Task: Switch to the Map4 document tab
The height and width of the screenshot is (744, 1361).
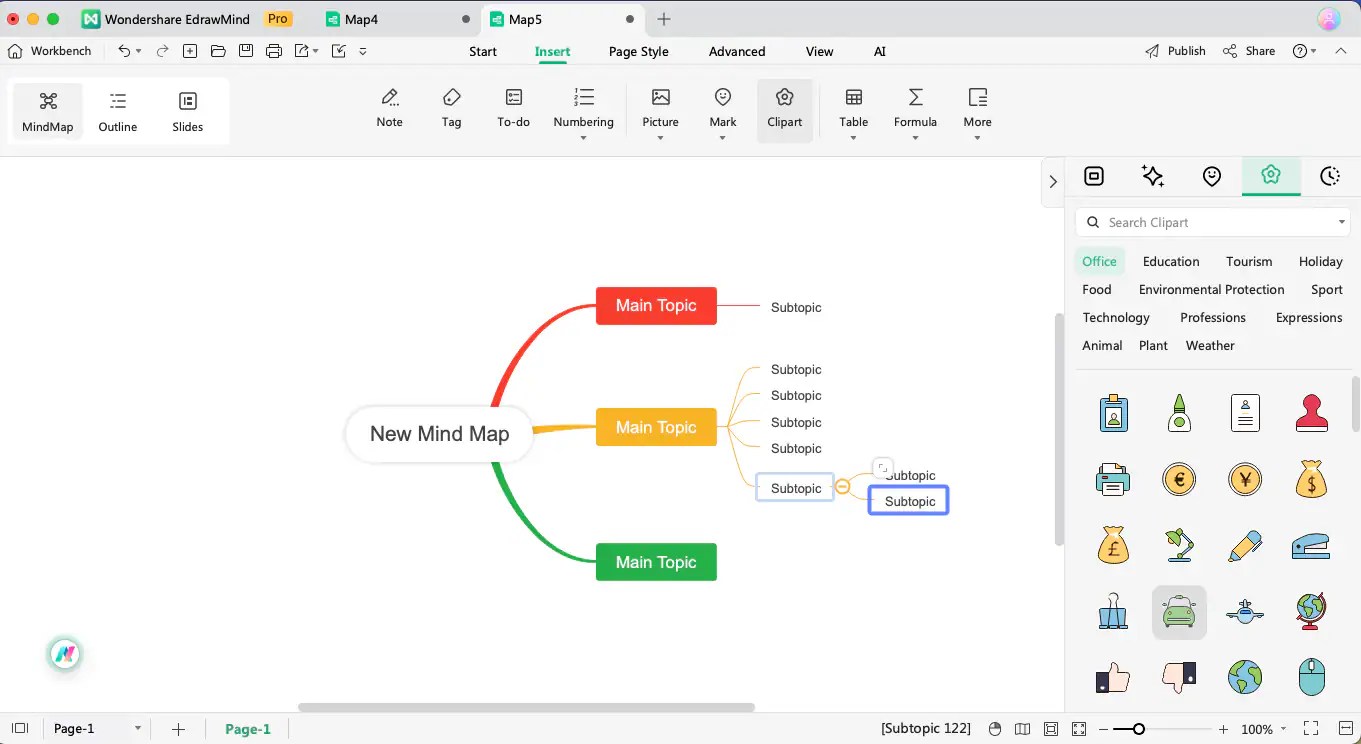Action: tap(397, 19)
